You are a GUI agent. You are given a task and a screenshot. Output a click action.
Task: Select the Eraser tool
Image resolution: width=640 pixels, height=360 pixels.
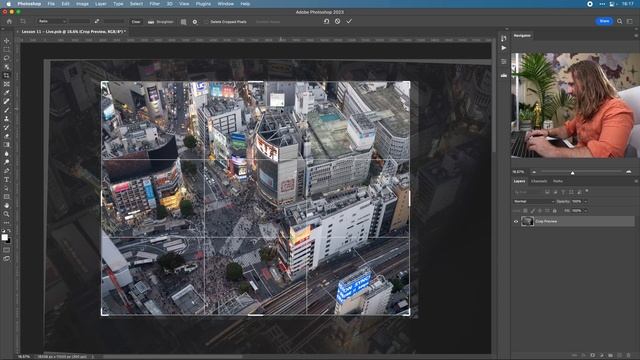(7, 136)
